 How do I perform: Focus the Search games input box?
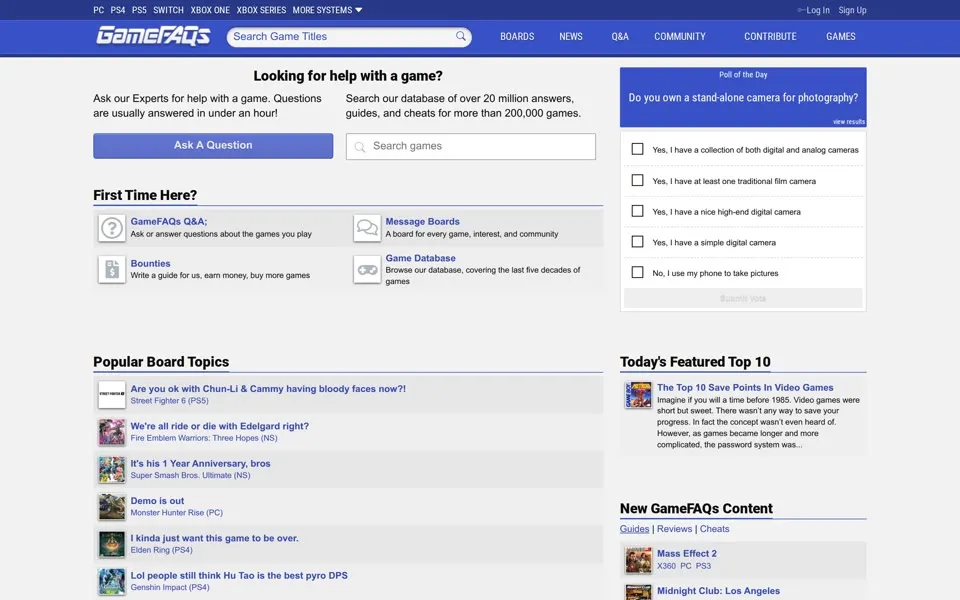pos(470,146)
